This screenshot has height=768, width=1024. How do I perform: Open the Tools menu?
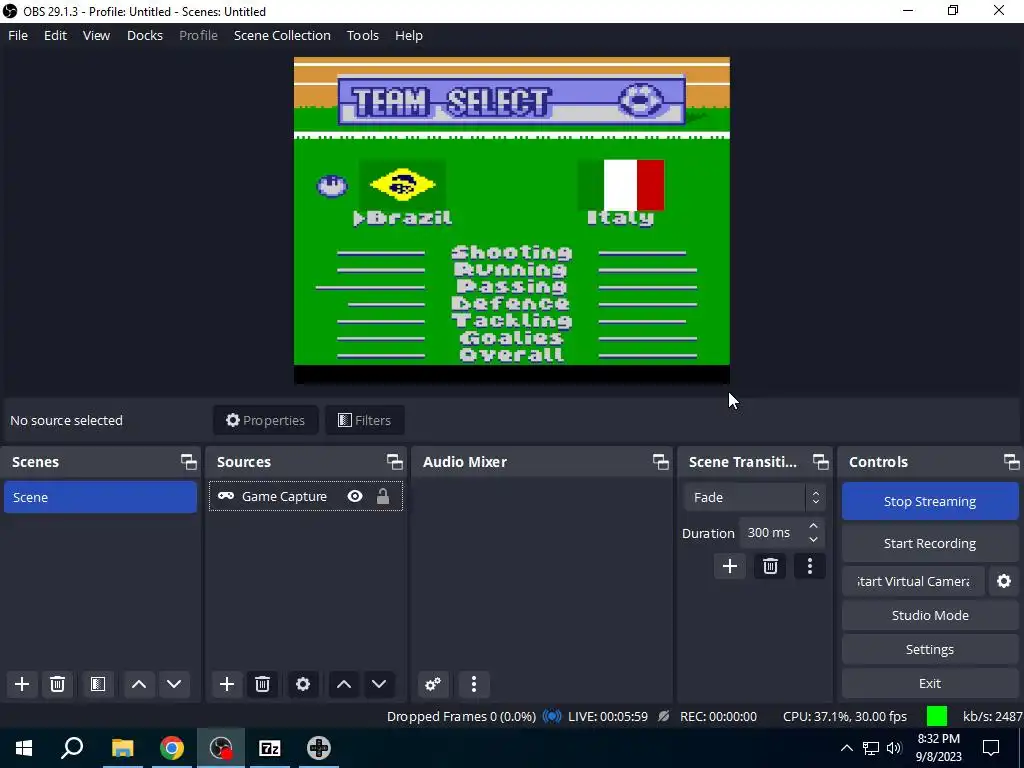(x=362, y=35)
